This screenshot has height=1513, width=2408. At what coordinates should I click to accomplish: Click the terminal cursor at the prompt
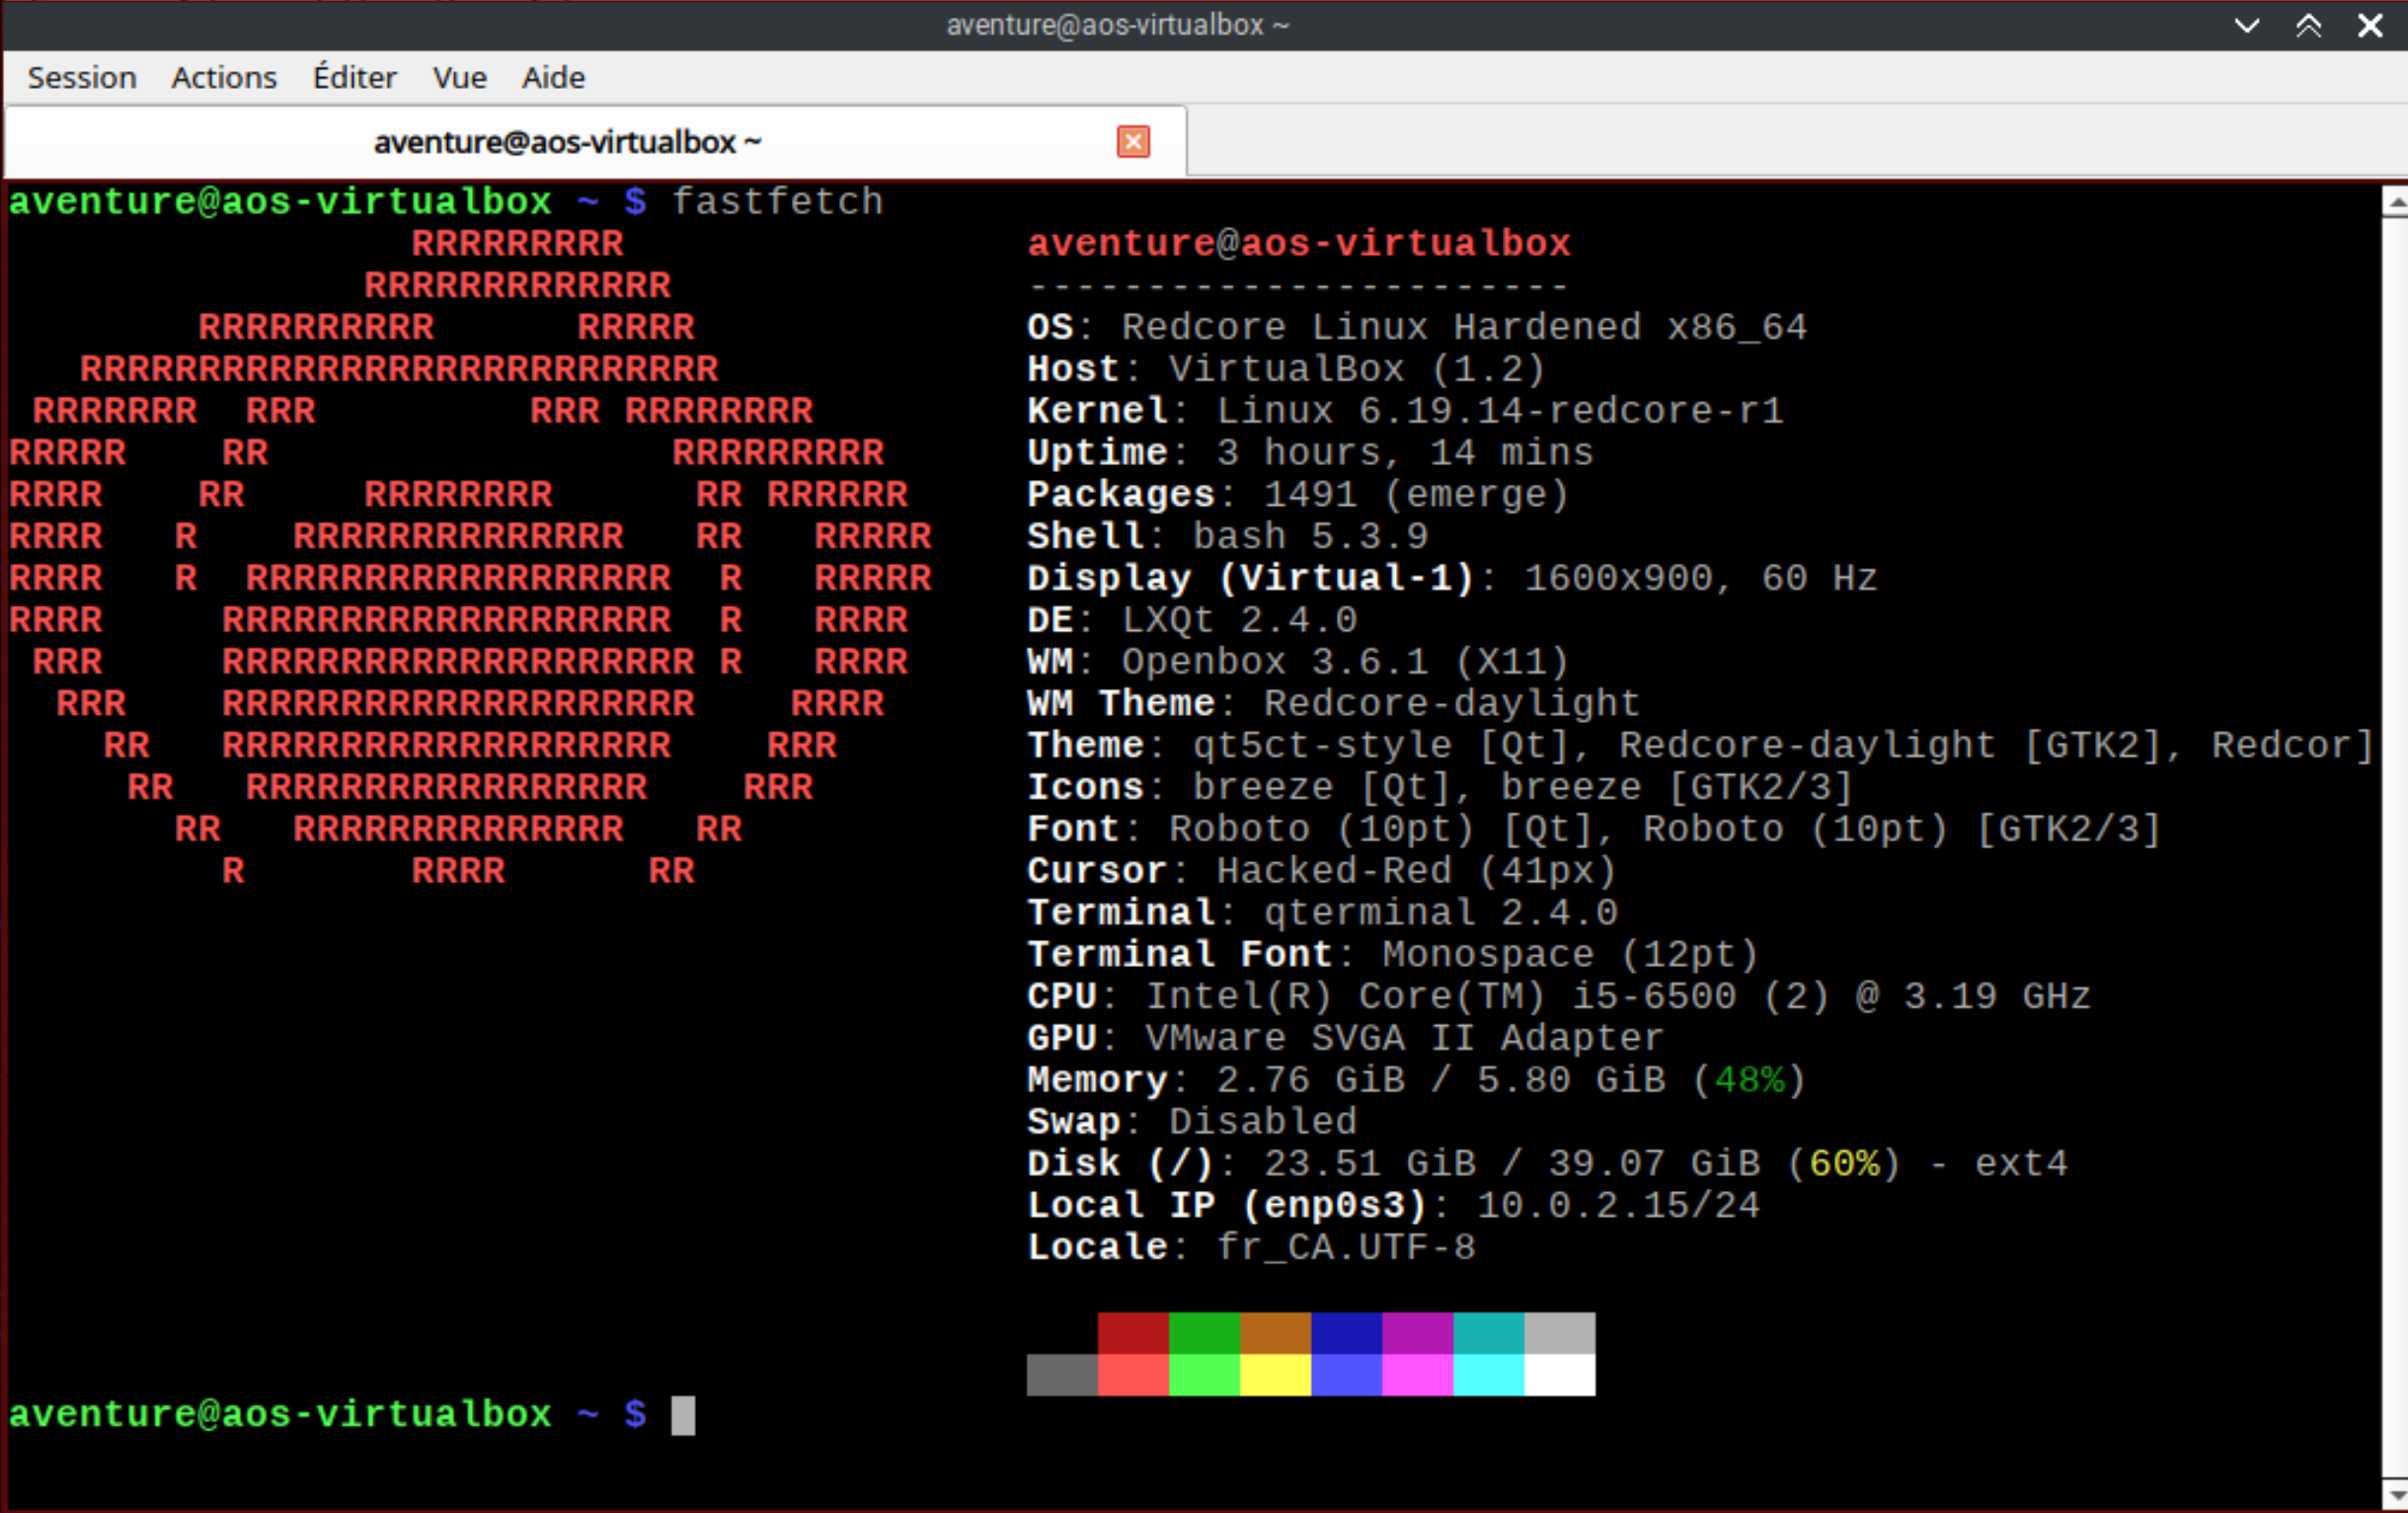coord(683,1415)
